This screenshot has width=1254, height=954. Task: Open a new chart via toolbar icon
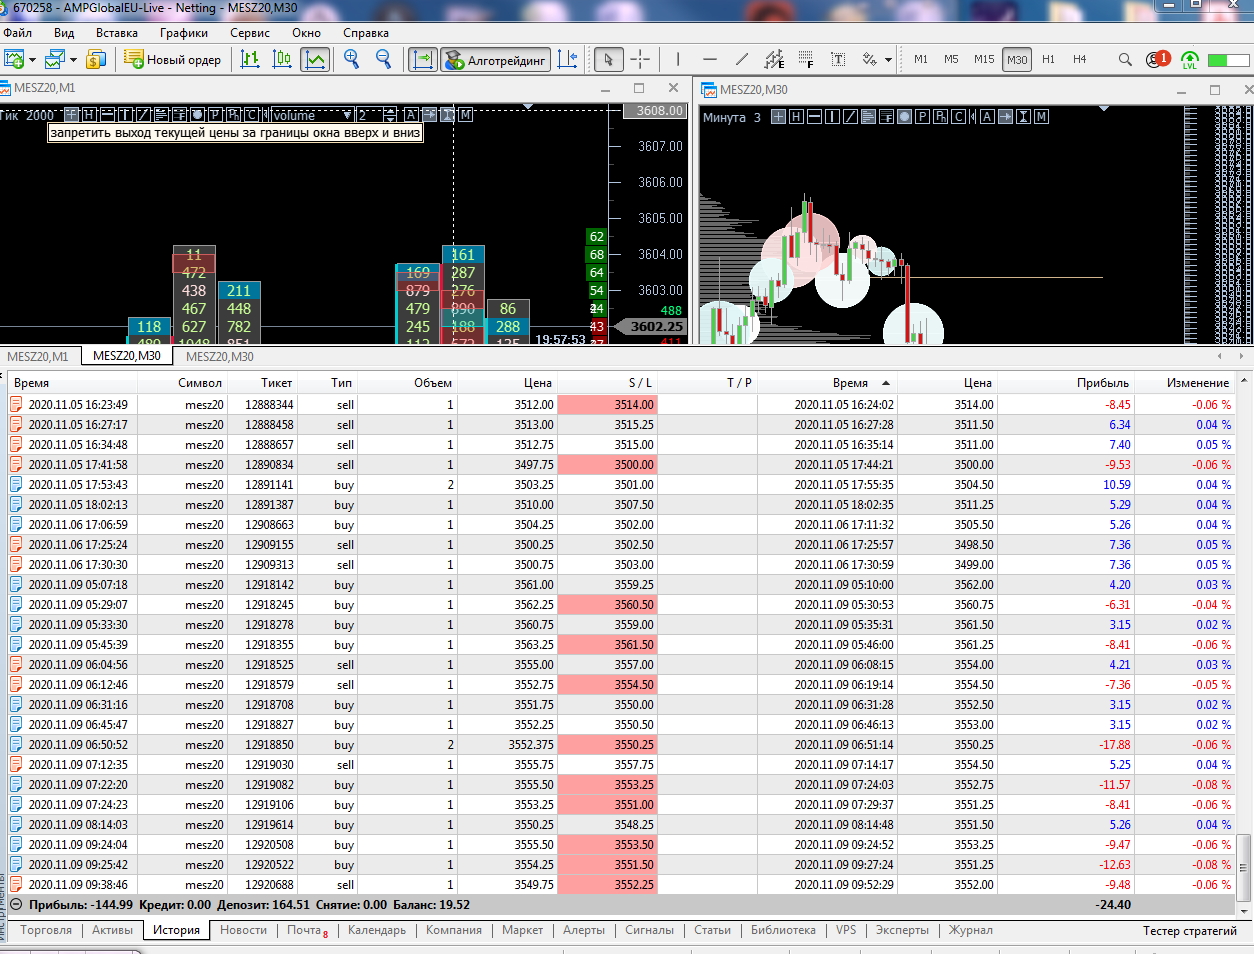click(x=14, y=60)
